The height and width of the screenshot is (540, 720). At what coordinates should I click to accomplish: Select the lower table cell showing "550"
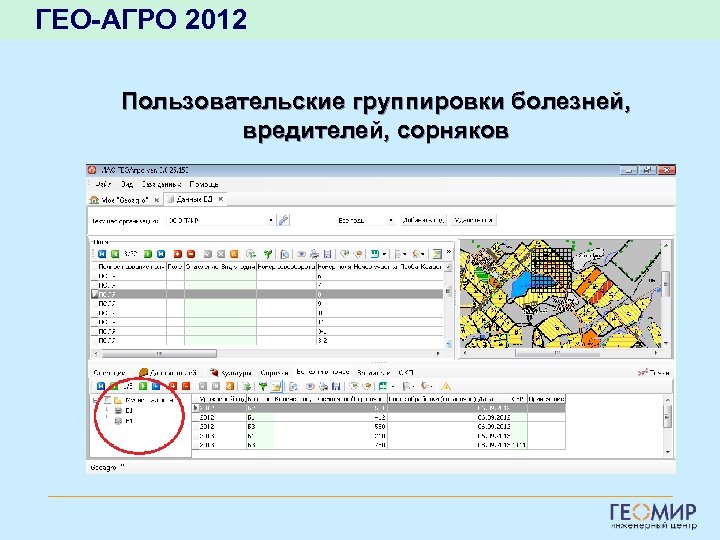coord(331,427)
